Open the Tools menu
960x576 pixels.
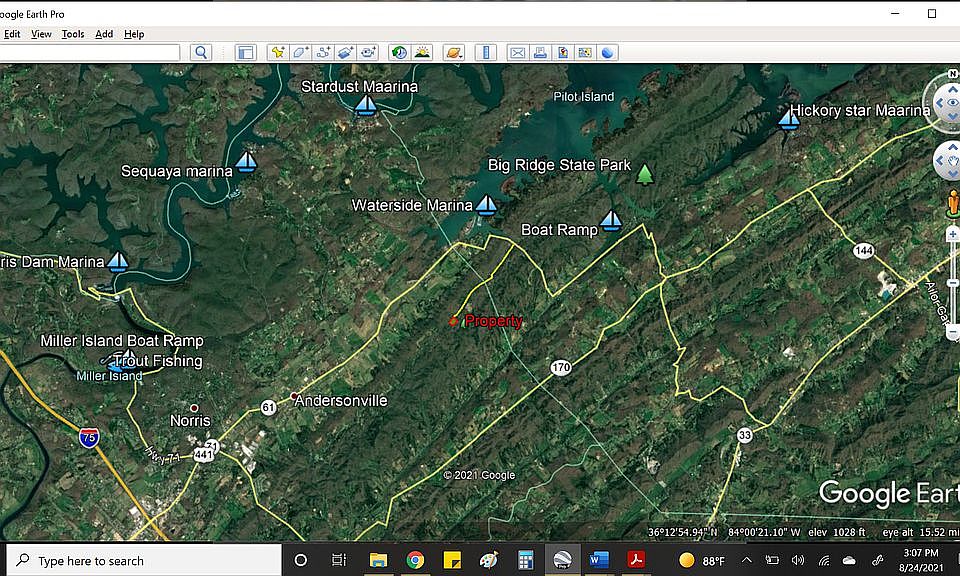(73, 34)
